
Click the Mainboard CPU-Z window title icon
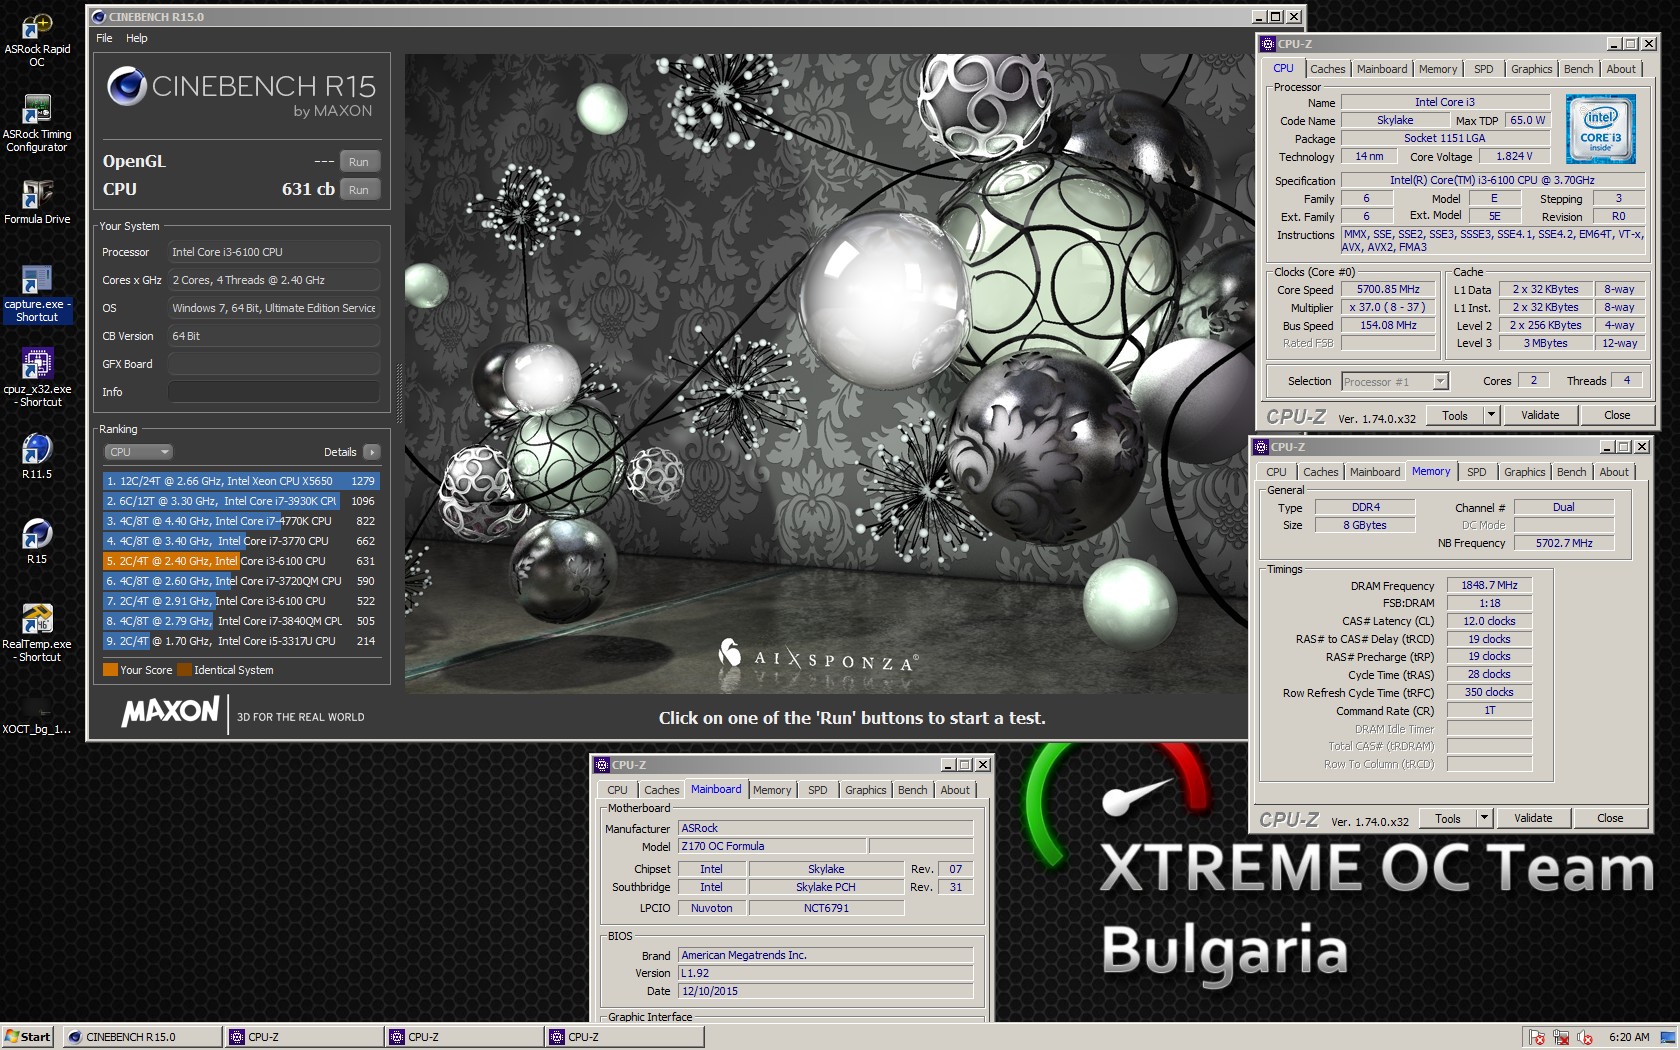602,765
